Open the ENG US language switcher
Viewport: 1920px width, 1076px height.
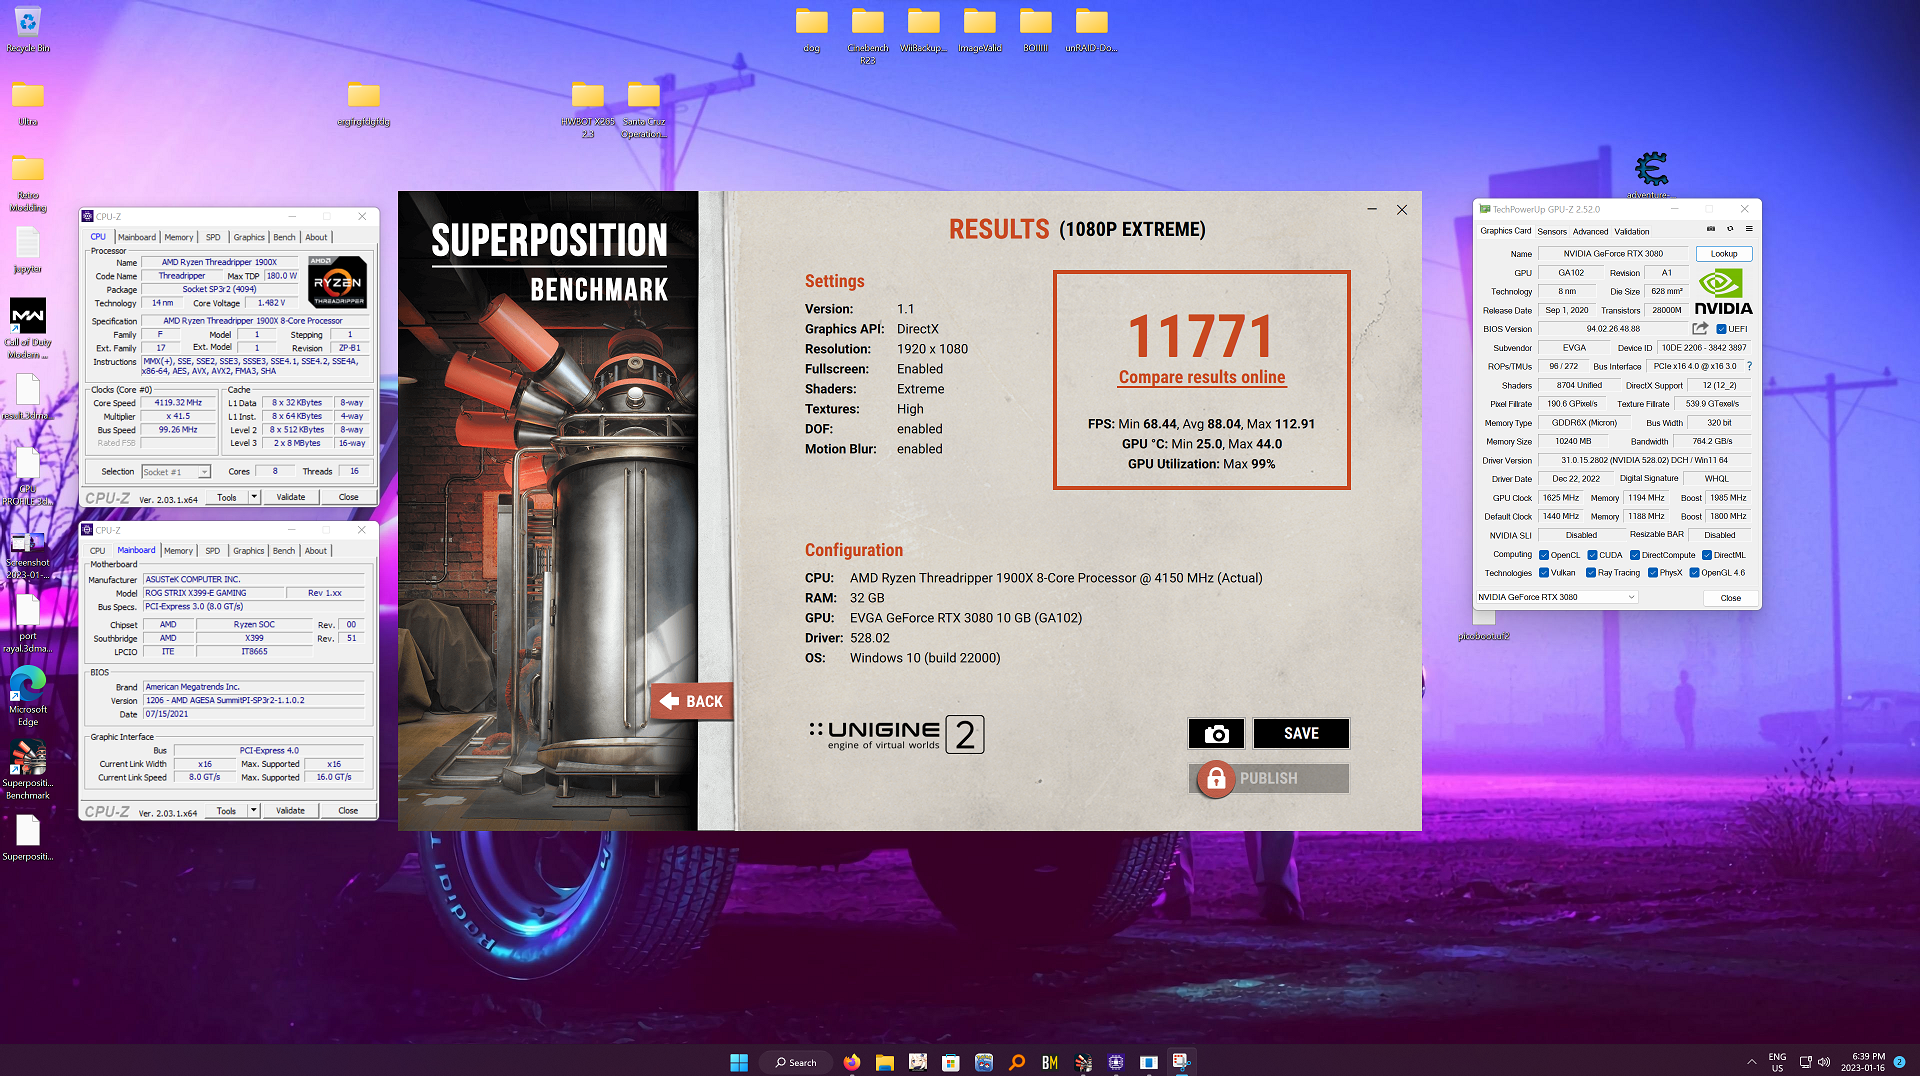pyautogui.click(x=1777, y=1062)
